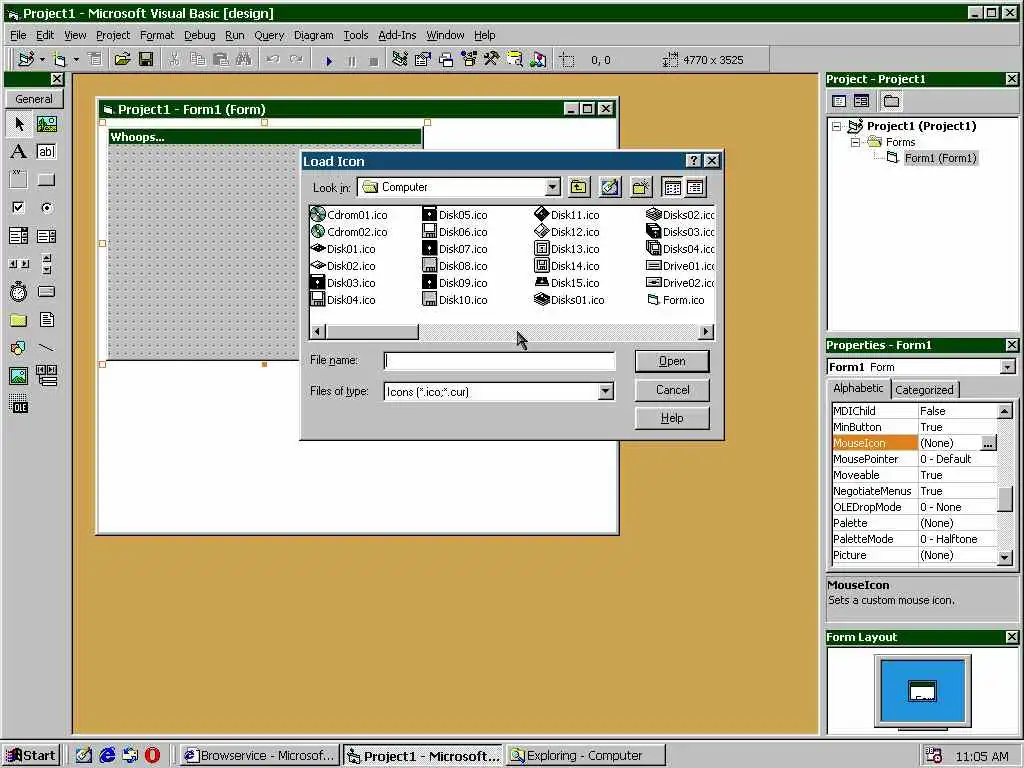Screen dimensions: 1024x768
Task: Select Cdrom01.ico in file list
Action: pos(349,214)
